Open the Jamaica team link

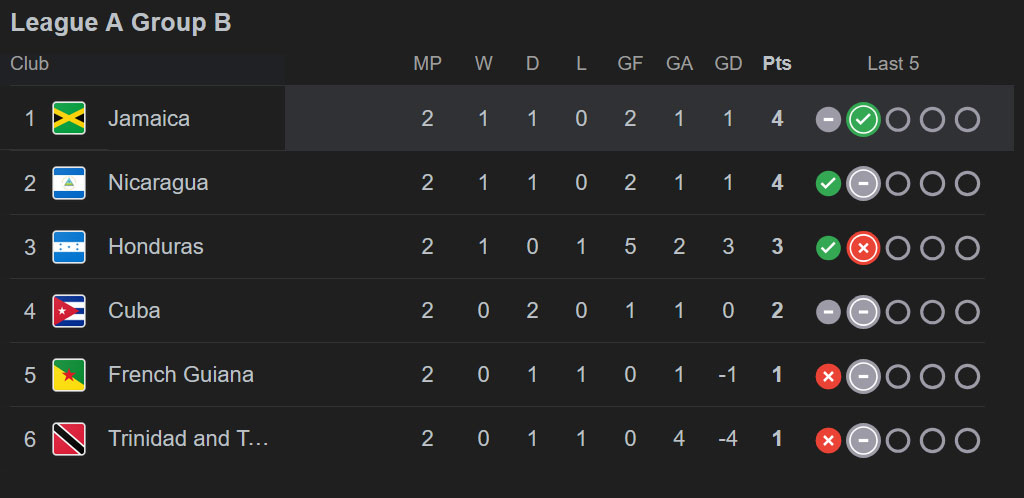149,118
